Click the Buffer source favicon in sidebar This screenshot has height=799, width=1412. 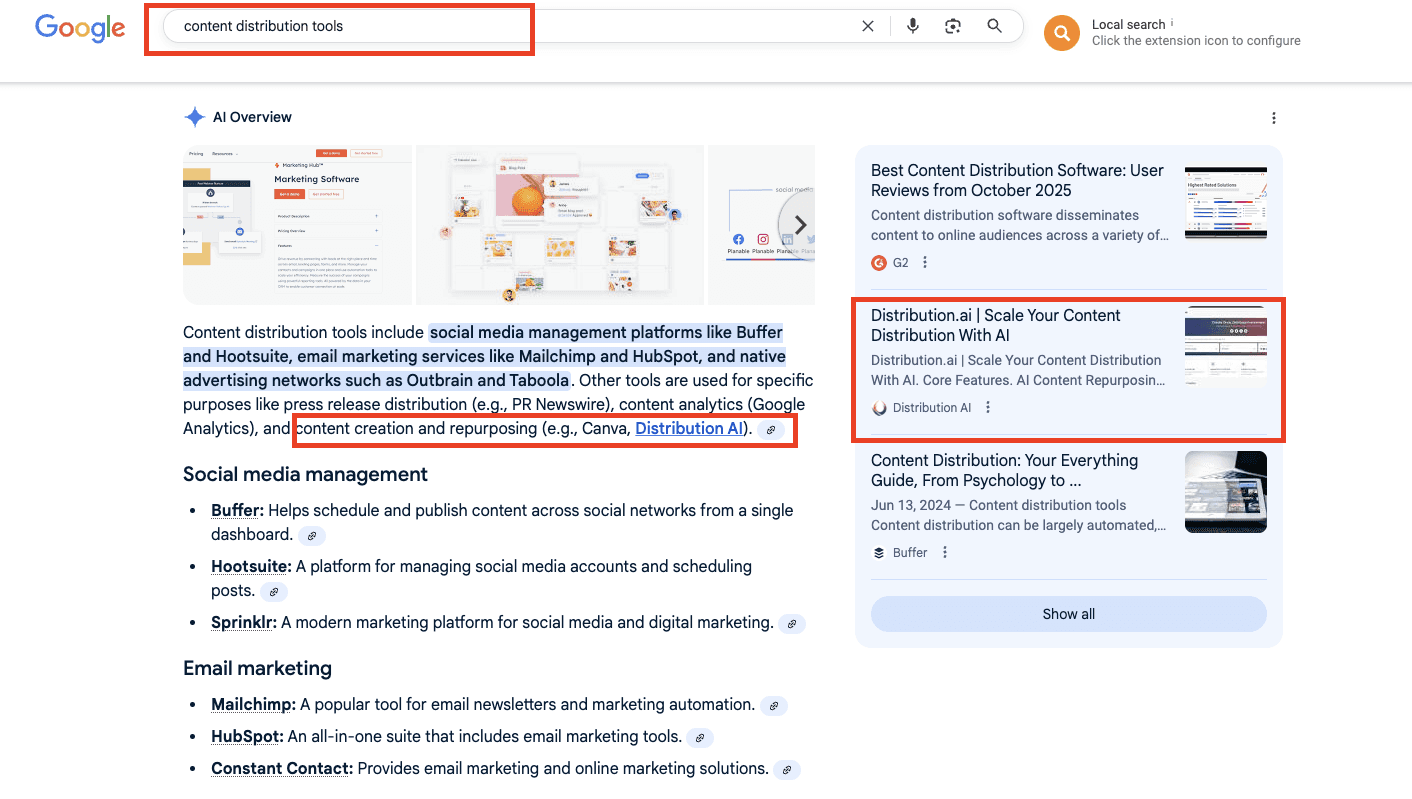point(879,553)
